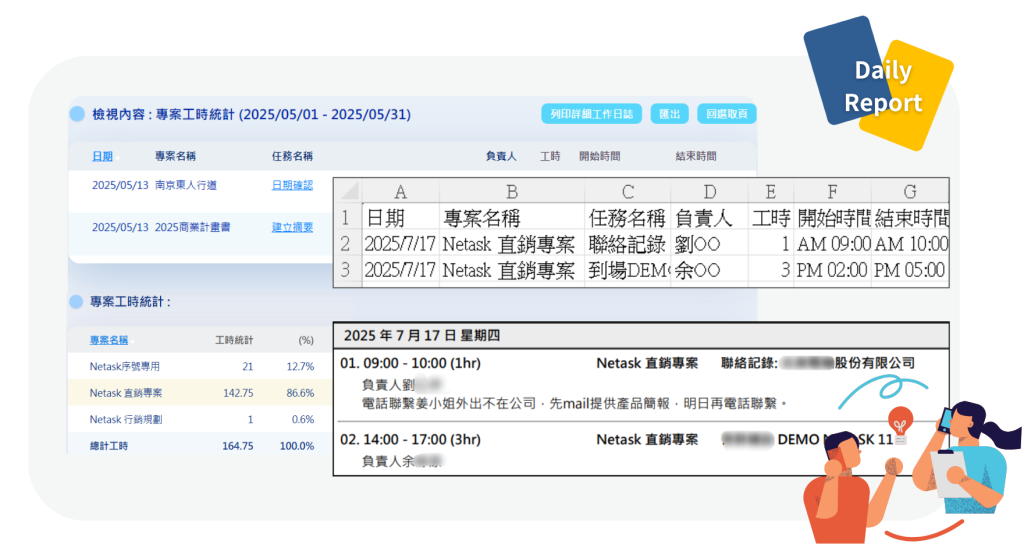Click the blue dot beside 檢視內容 heading
The image size is (1024, 555).
[77, 114]
